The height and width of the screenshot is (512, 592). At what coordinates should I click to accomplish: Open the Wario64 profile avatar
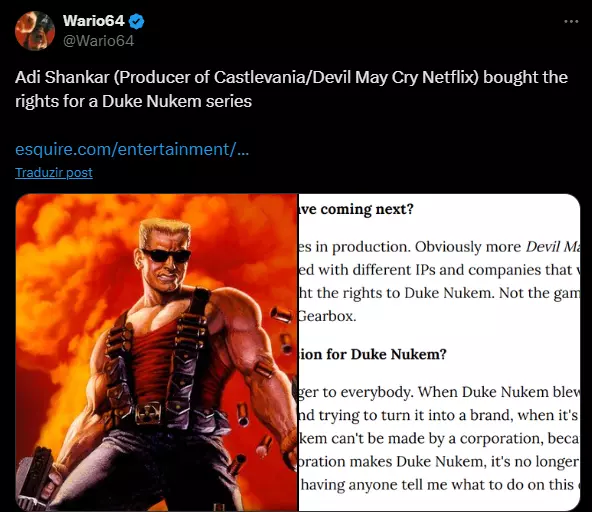coord(35,31)
